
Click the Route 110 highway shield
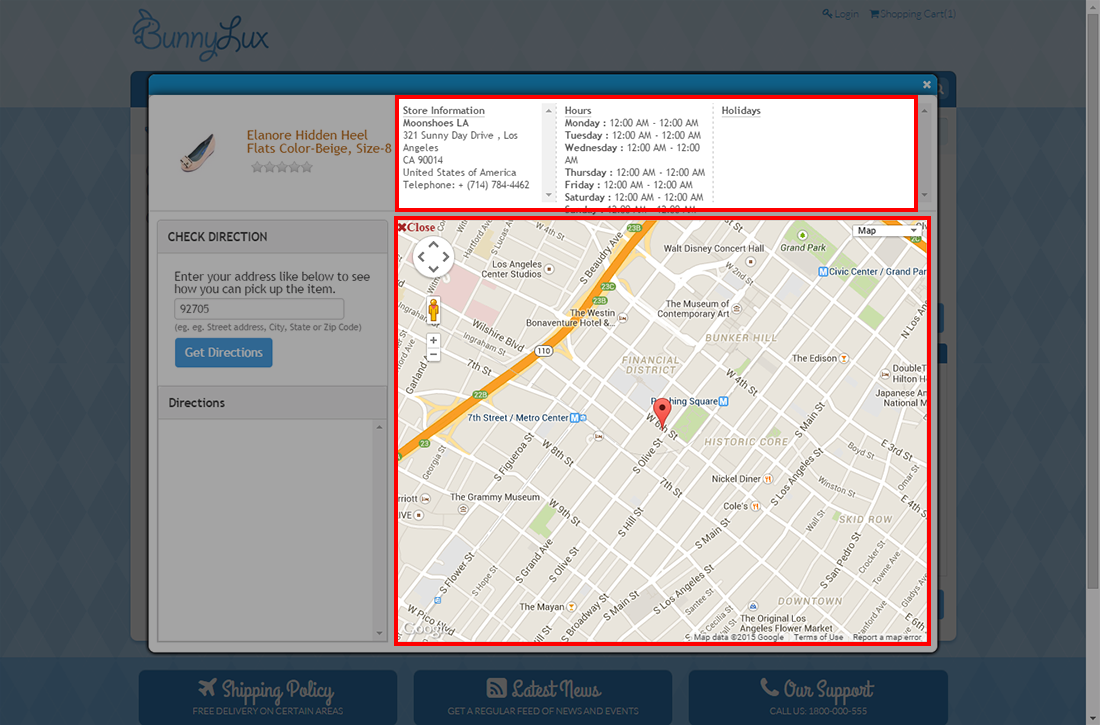[x=544, y=351]
